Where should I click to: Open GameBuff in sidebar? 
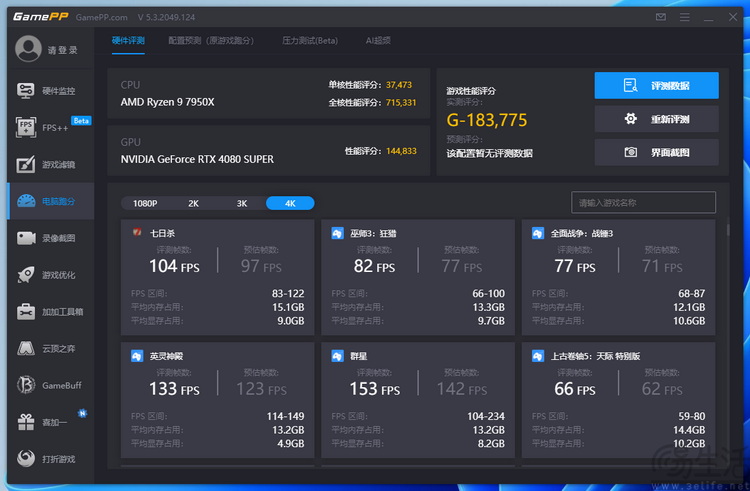[50, 385]
